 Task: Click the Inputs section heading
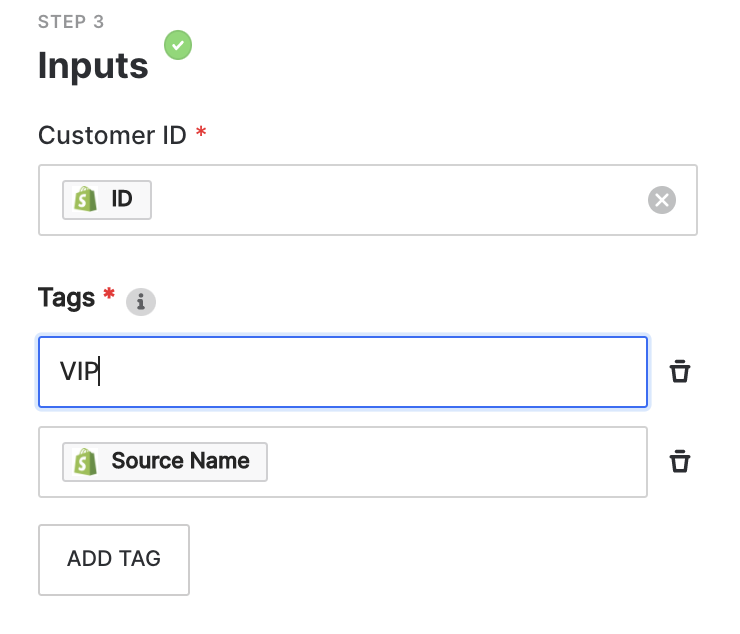[x=93, y=66]
